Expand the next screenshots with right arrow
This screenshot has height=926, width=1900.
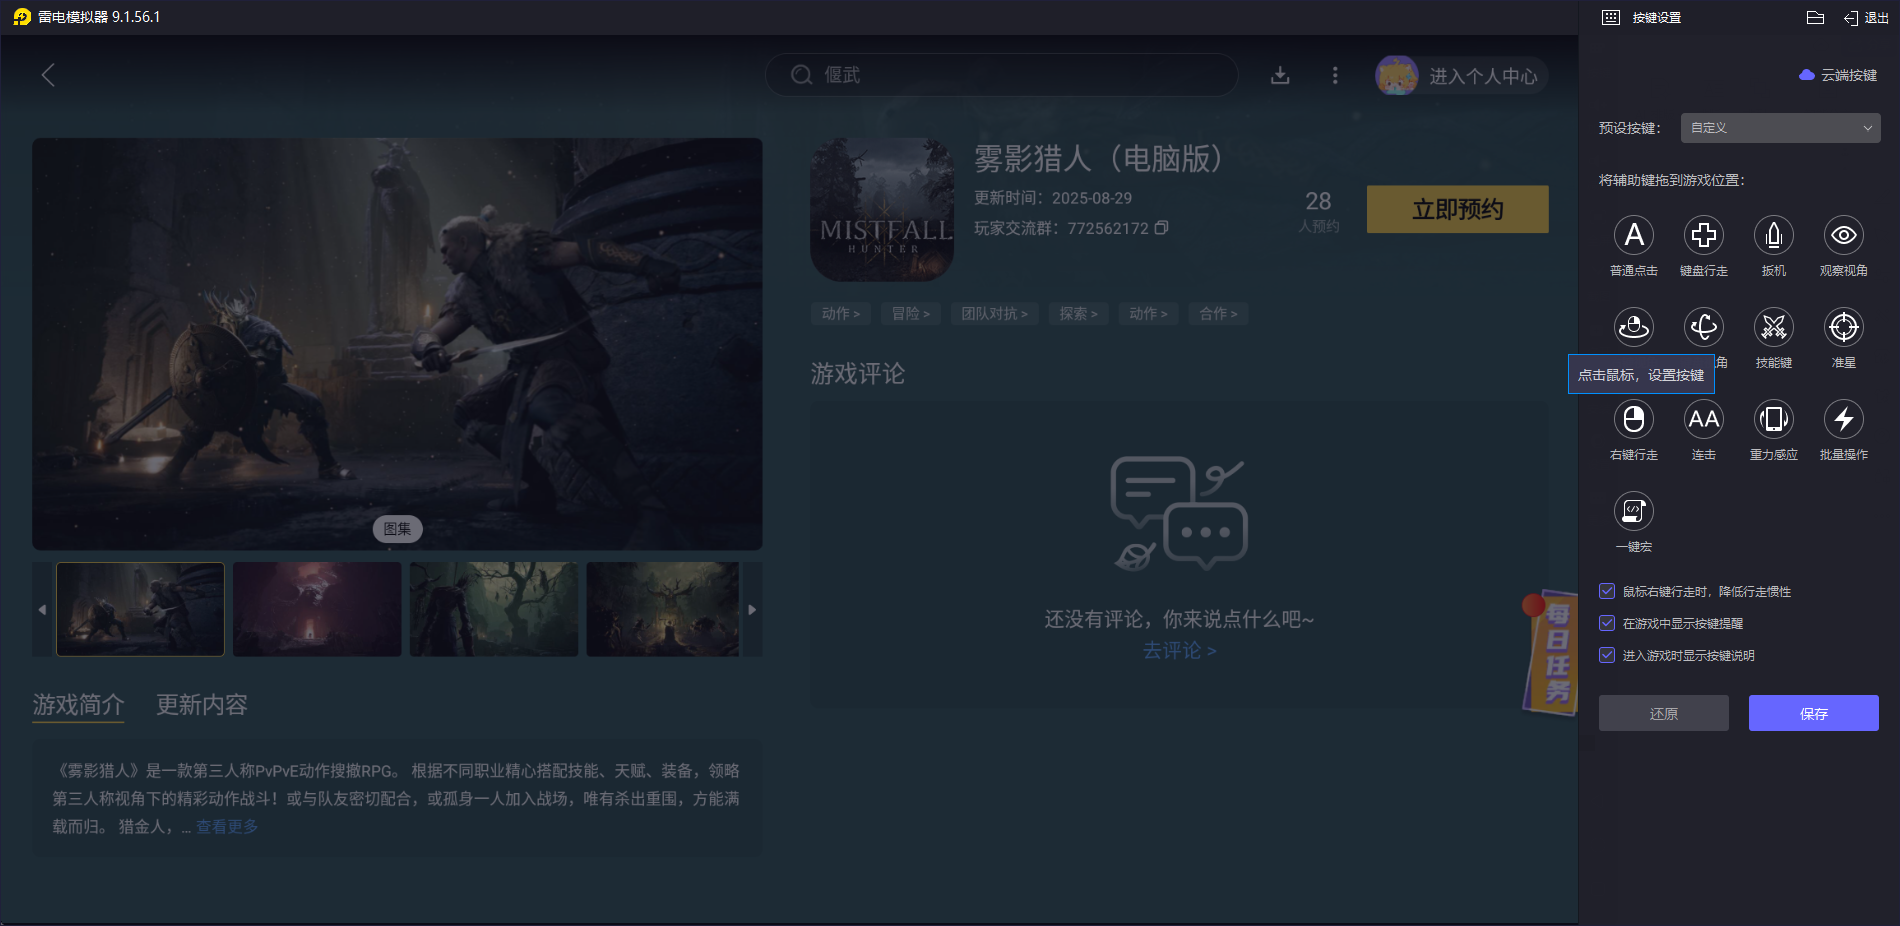coord(752,609)
